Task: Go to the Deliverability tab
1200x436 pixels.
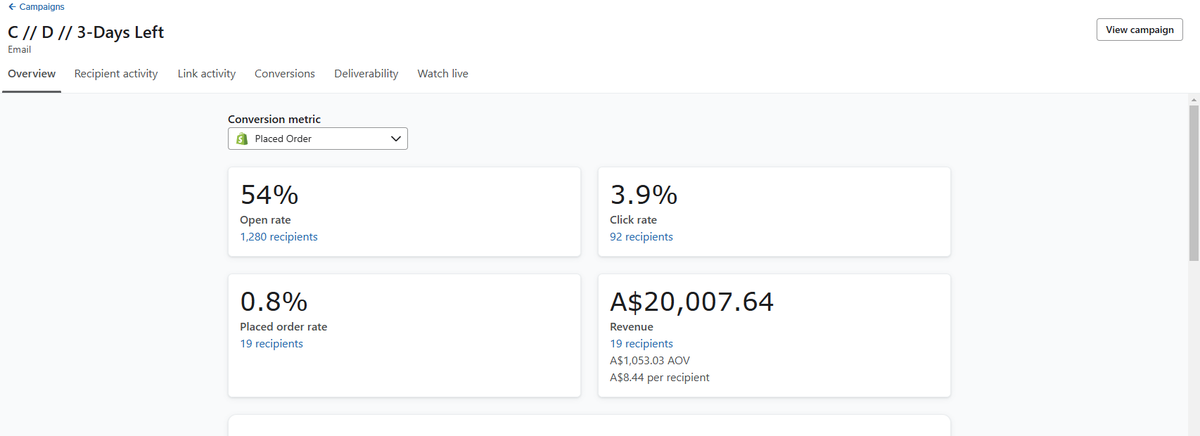Action: pyautogui.click(x=366, y=74)
